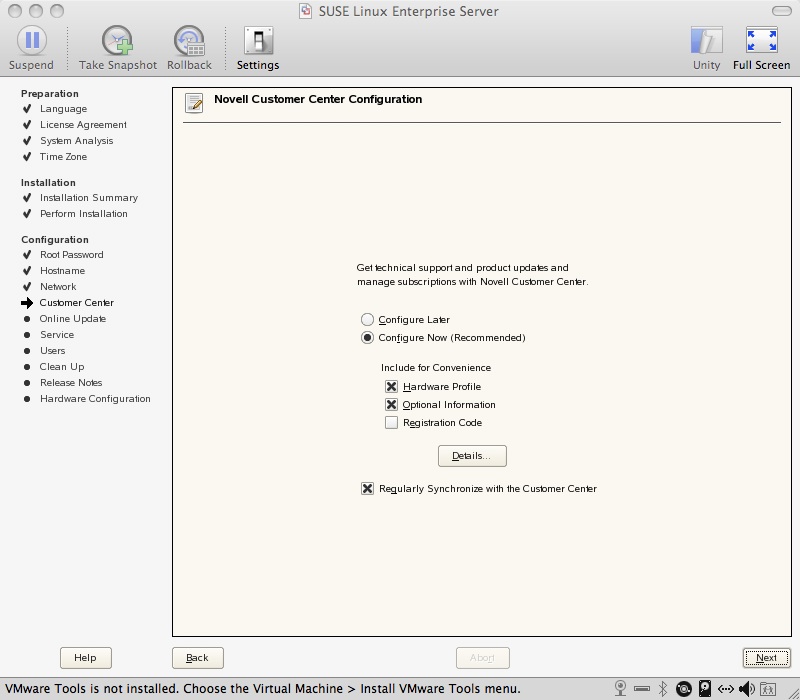800x700 pixels.
Task: Click Release Notes step
Action: [71, 383]
